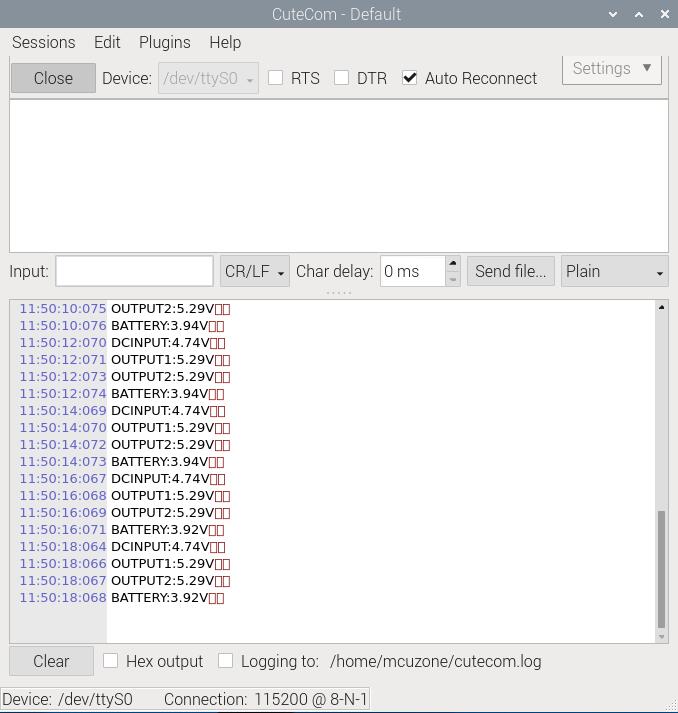Minimize the CuteCom window

tap(613, 14)
